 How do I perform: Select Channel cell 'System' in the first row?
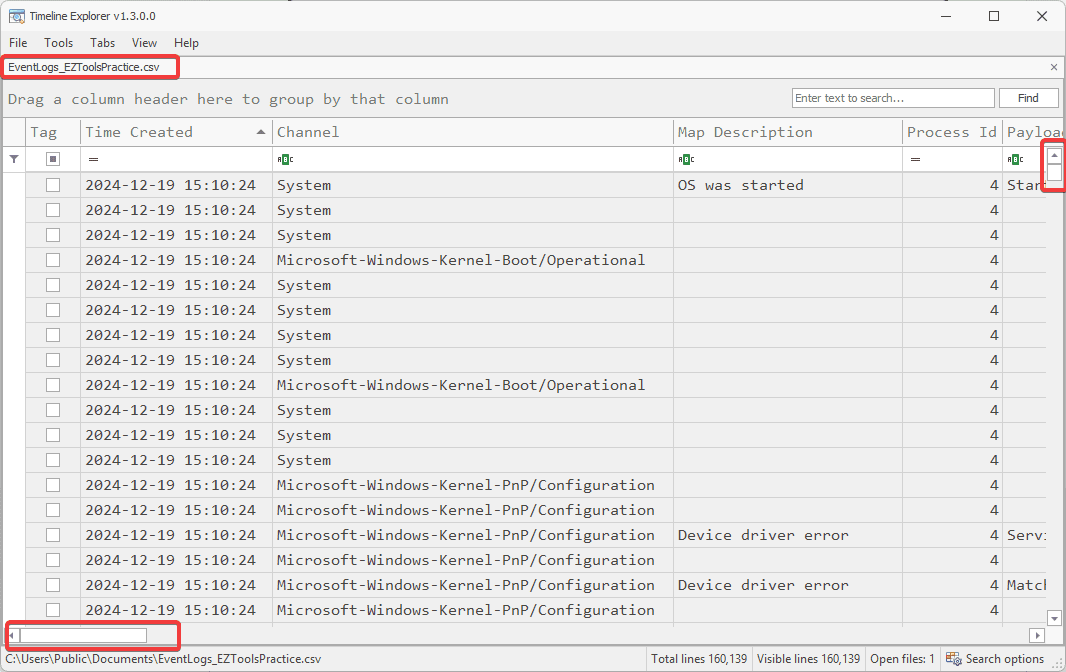point(472,185)
